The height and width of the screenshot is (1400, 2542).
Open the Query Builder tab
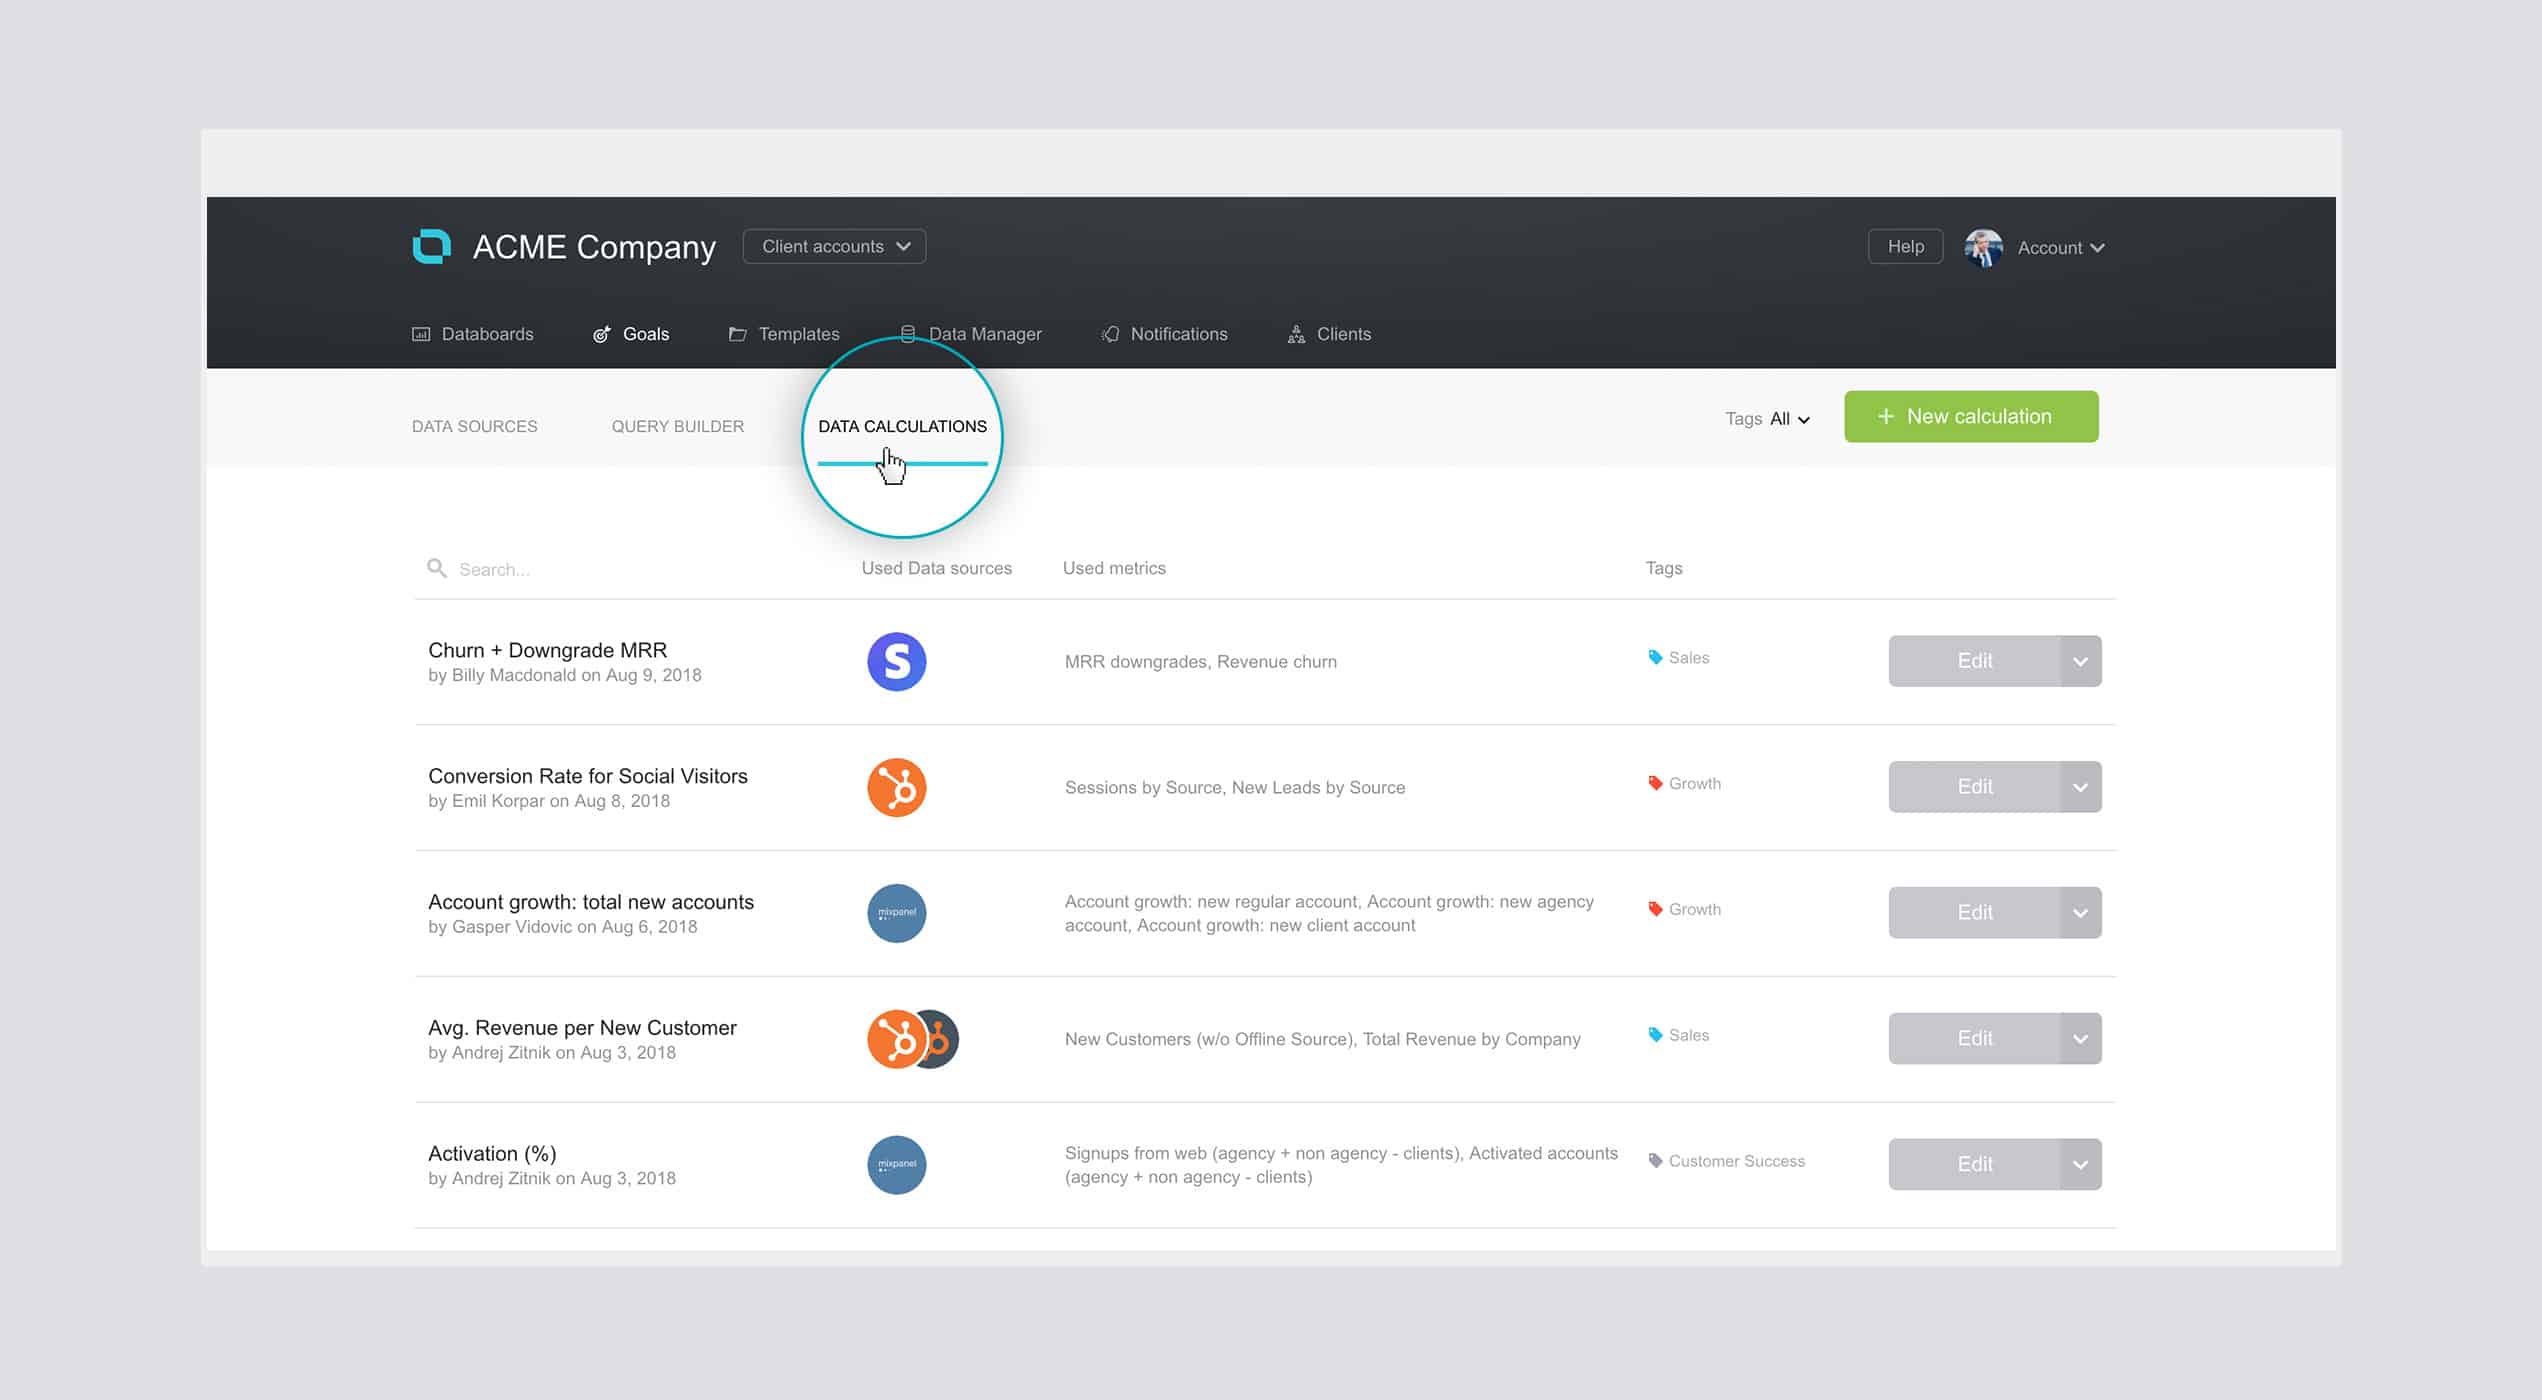tap(677, 426)
